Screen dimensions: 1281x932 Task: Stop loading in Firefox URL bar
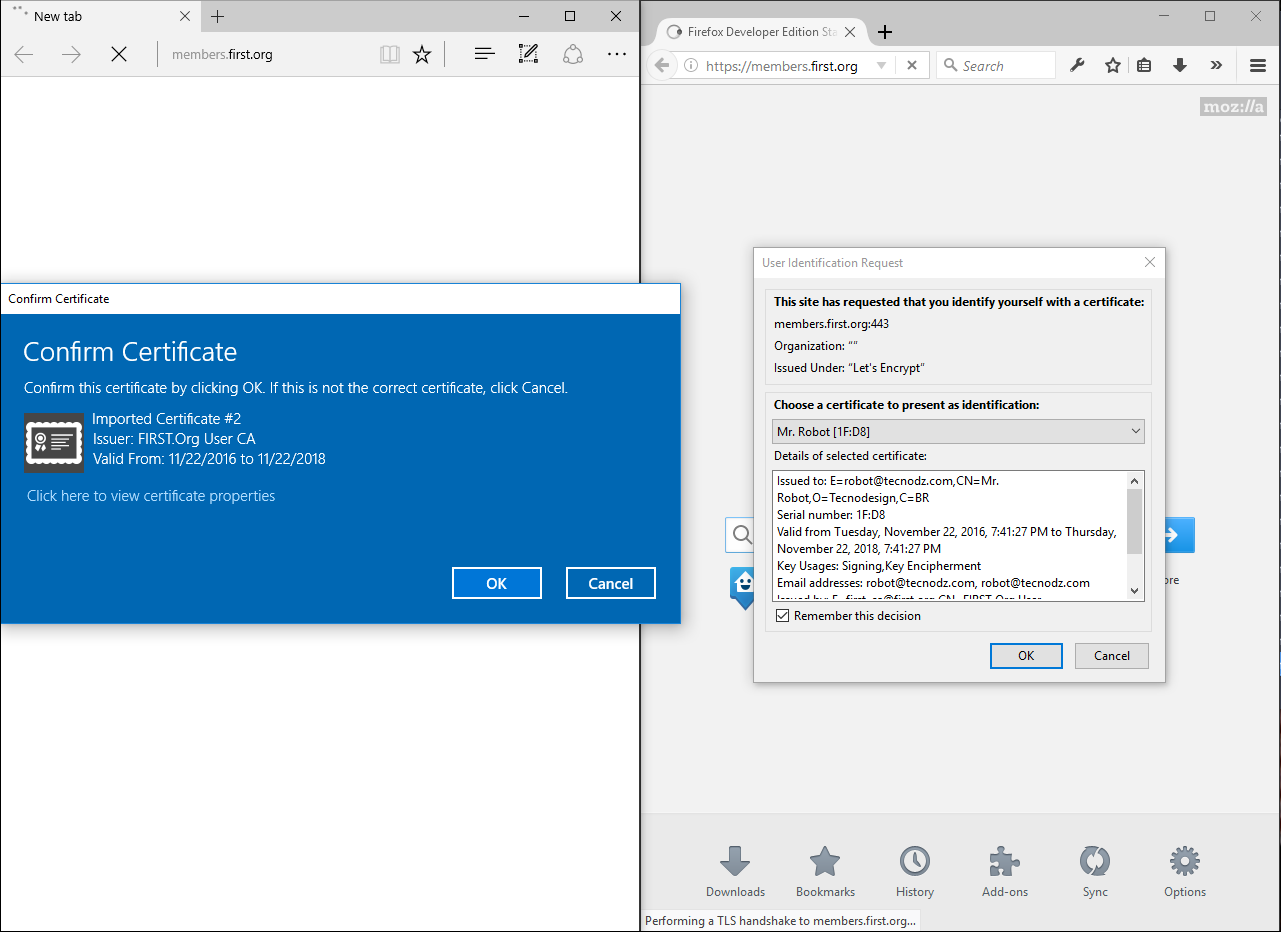coord(911,66)
